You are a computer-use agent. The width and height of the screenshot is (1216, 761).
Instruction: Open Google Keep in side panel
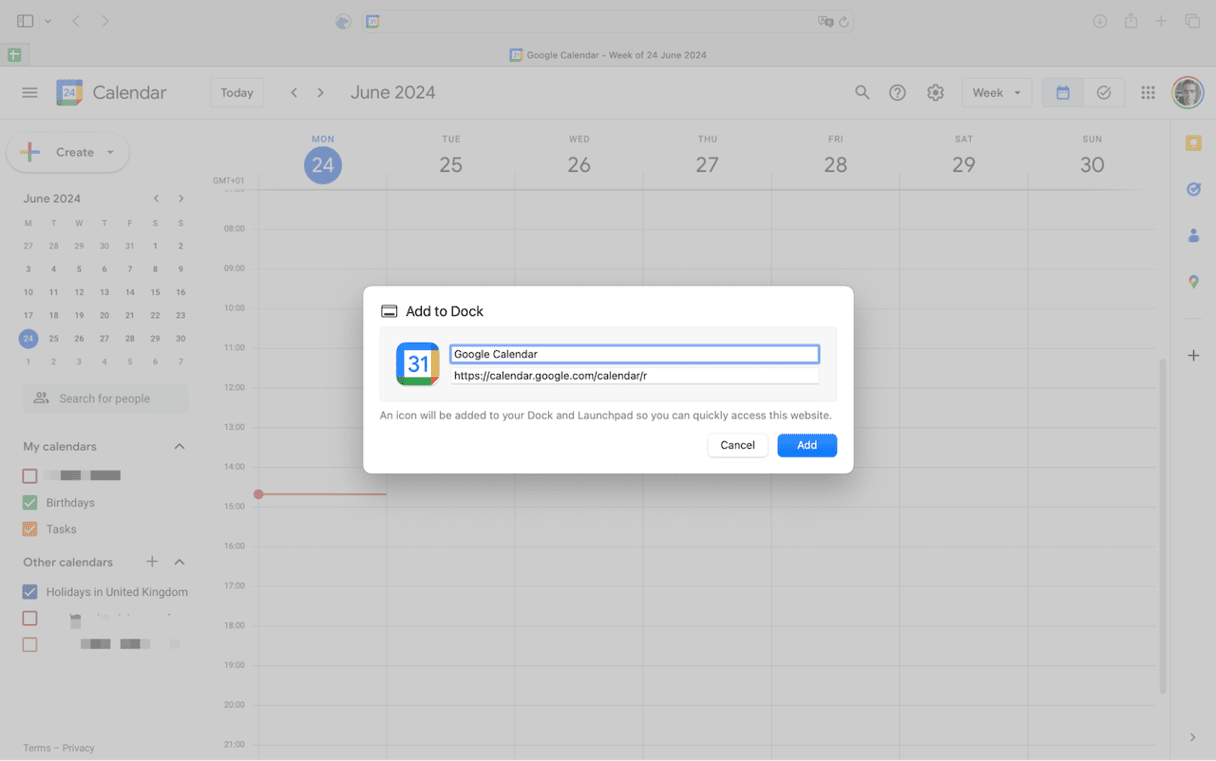1193,144
